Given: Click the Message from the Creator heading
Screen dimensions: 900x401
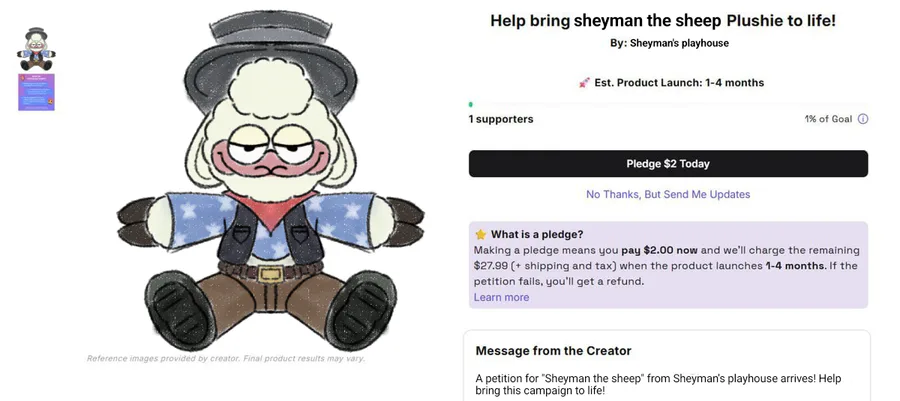Looking at the screenshot, I should [x=553, y=351].
